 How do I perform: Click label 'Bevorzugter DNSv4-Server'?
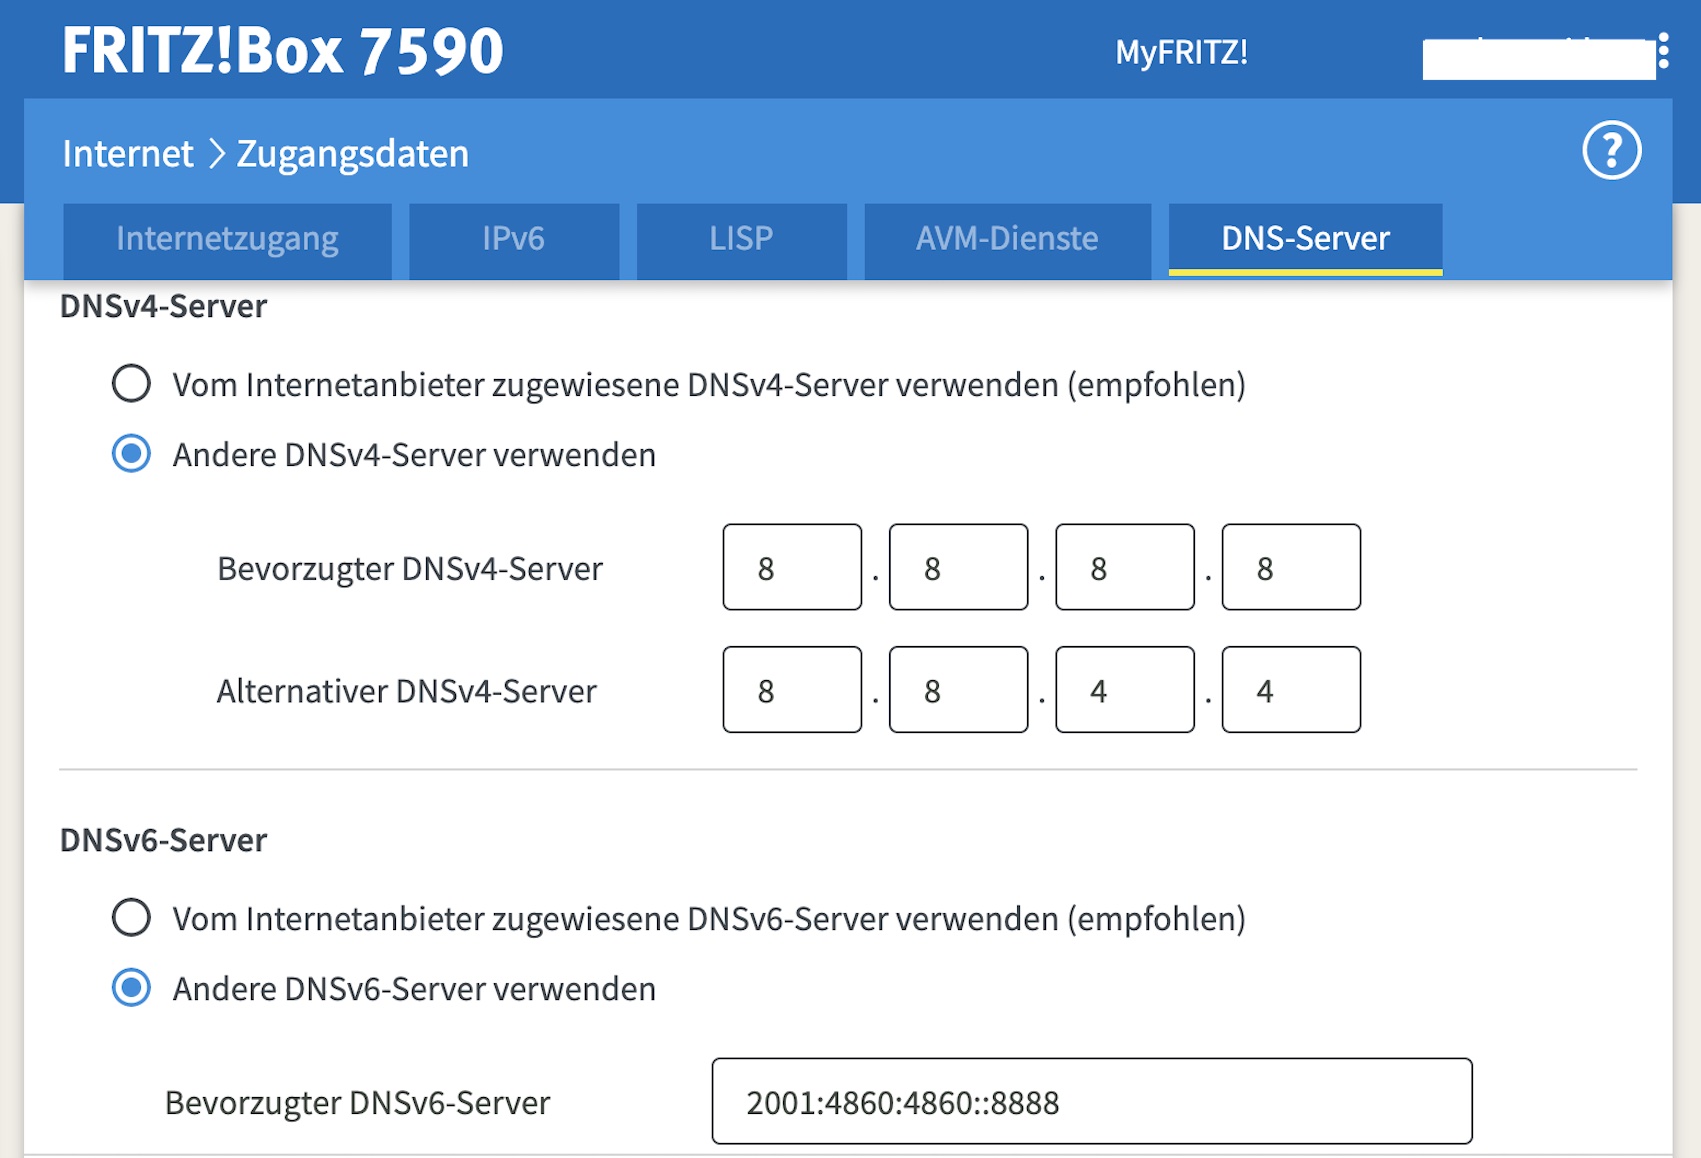pos(410,569)
